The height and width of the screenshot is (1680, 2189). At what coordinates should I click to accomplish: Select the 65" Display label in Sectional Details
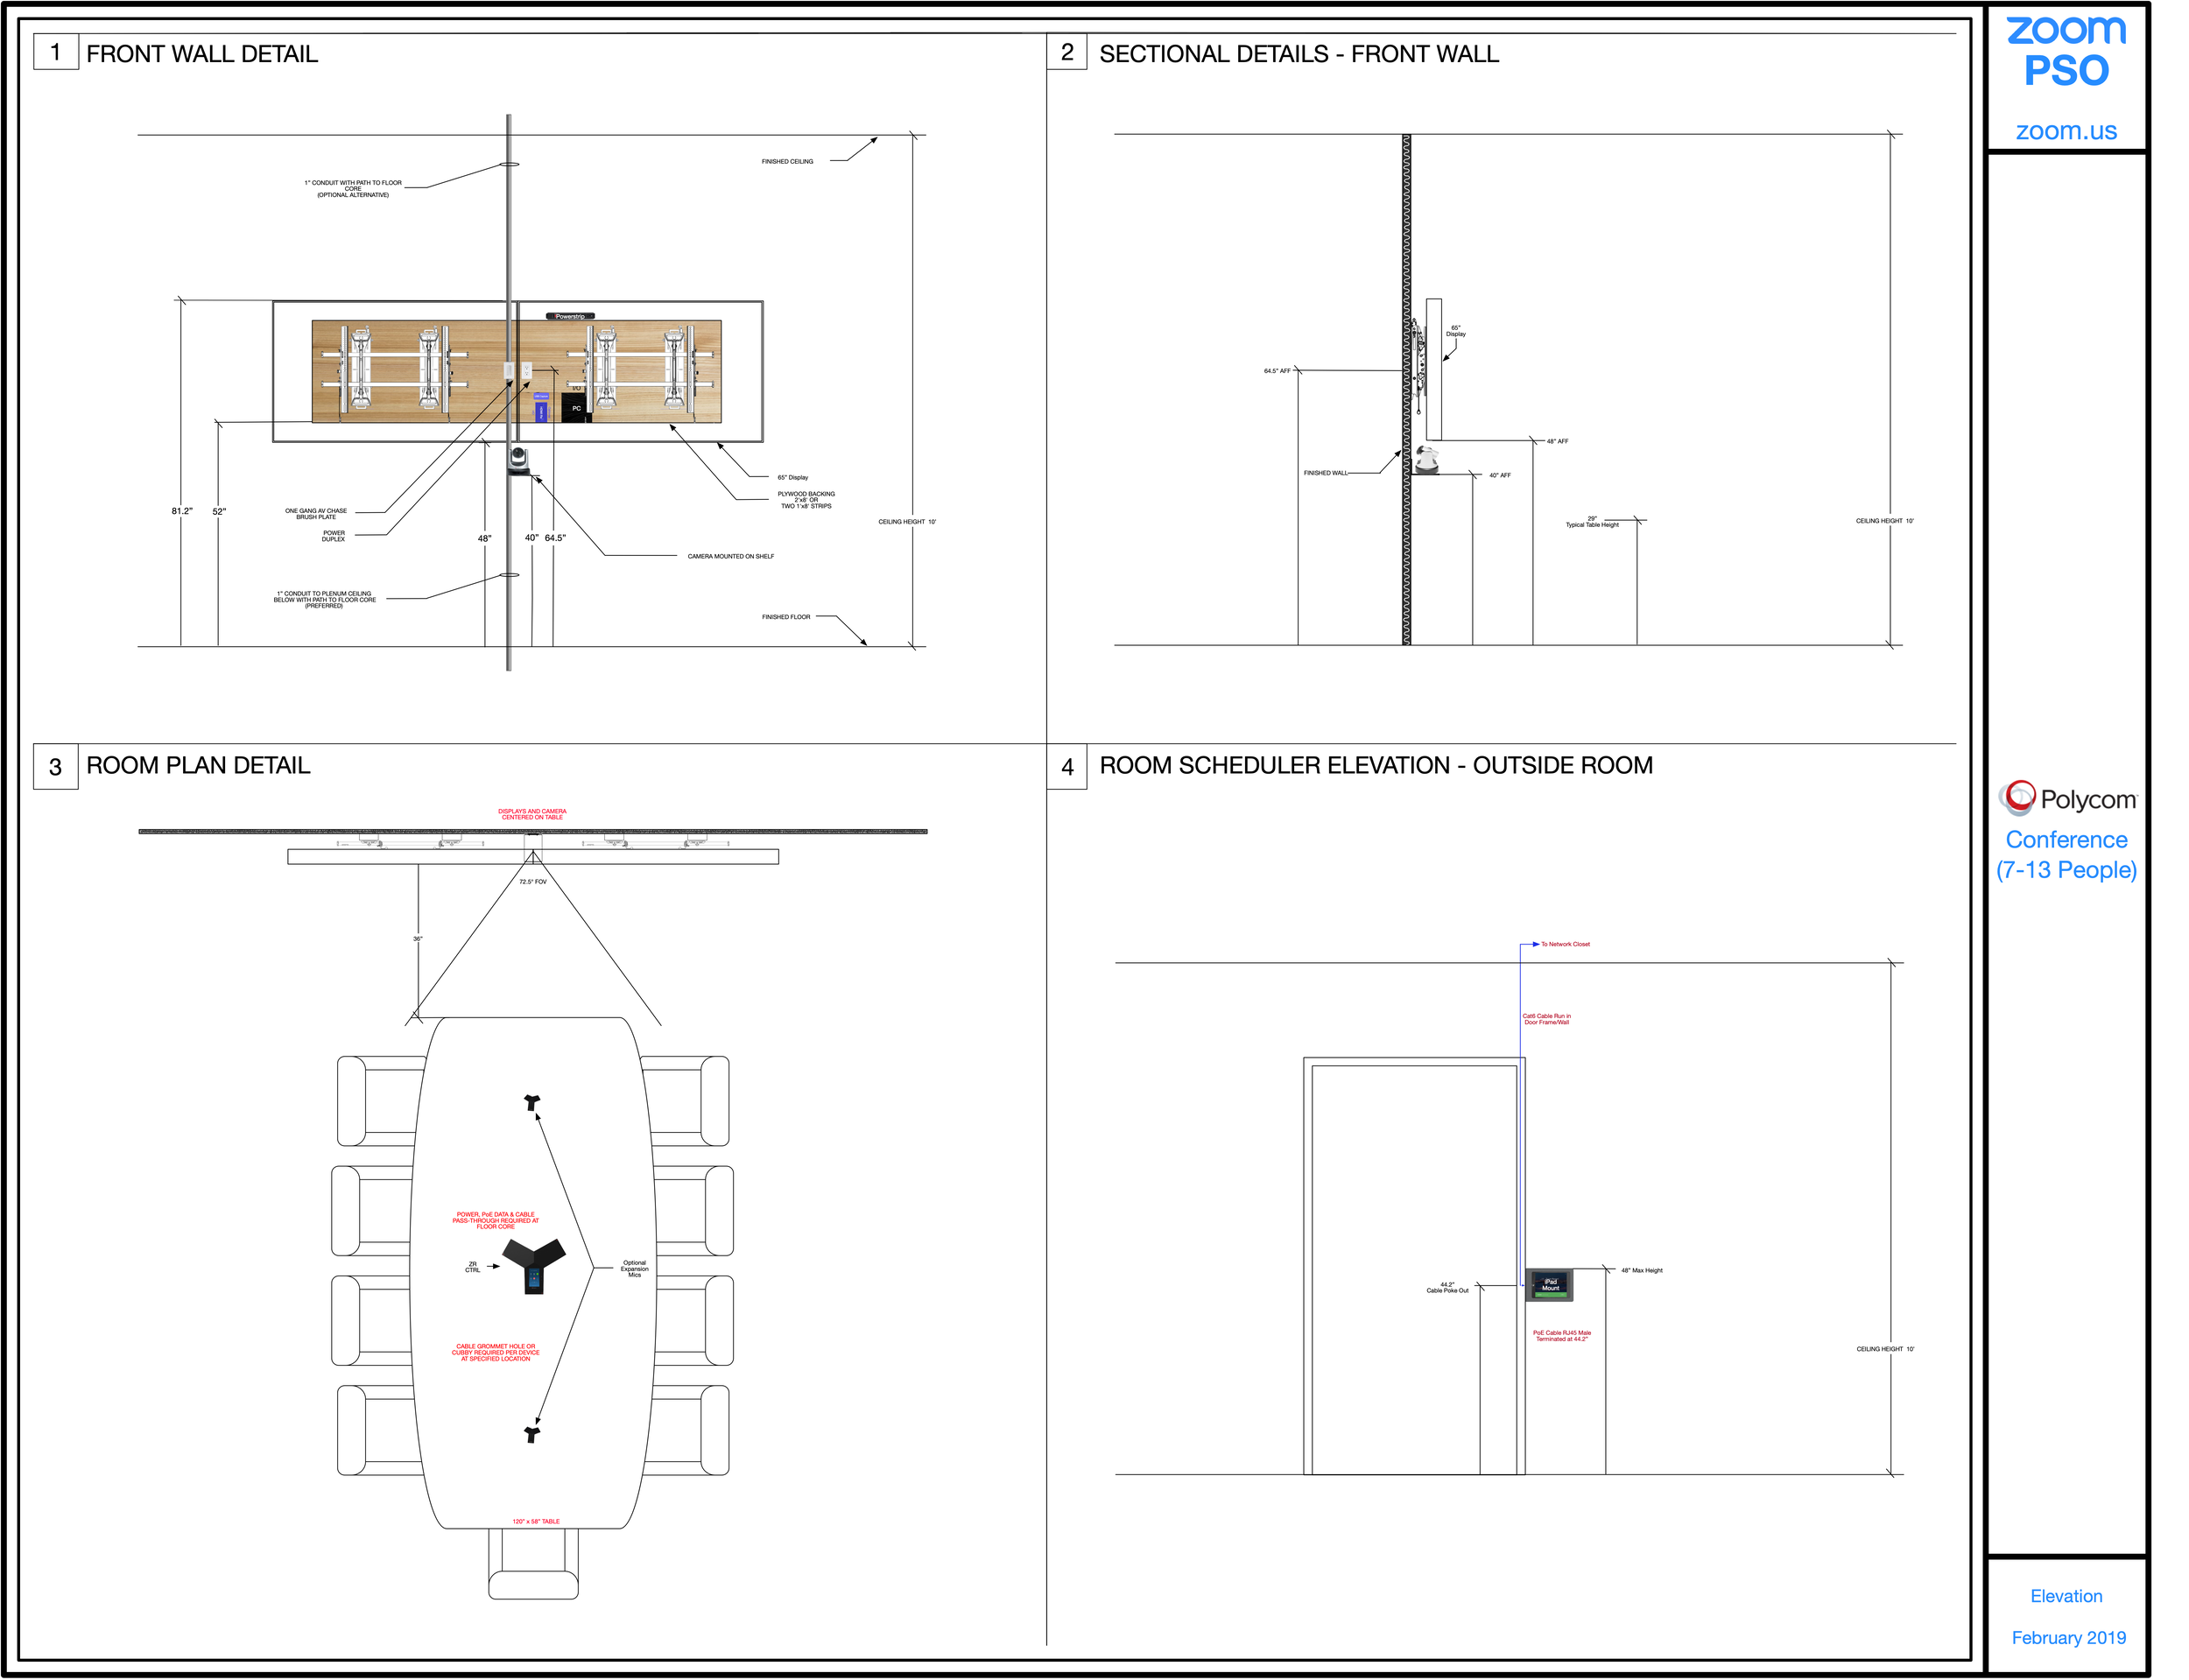point(1455,331)
